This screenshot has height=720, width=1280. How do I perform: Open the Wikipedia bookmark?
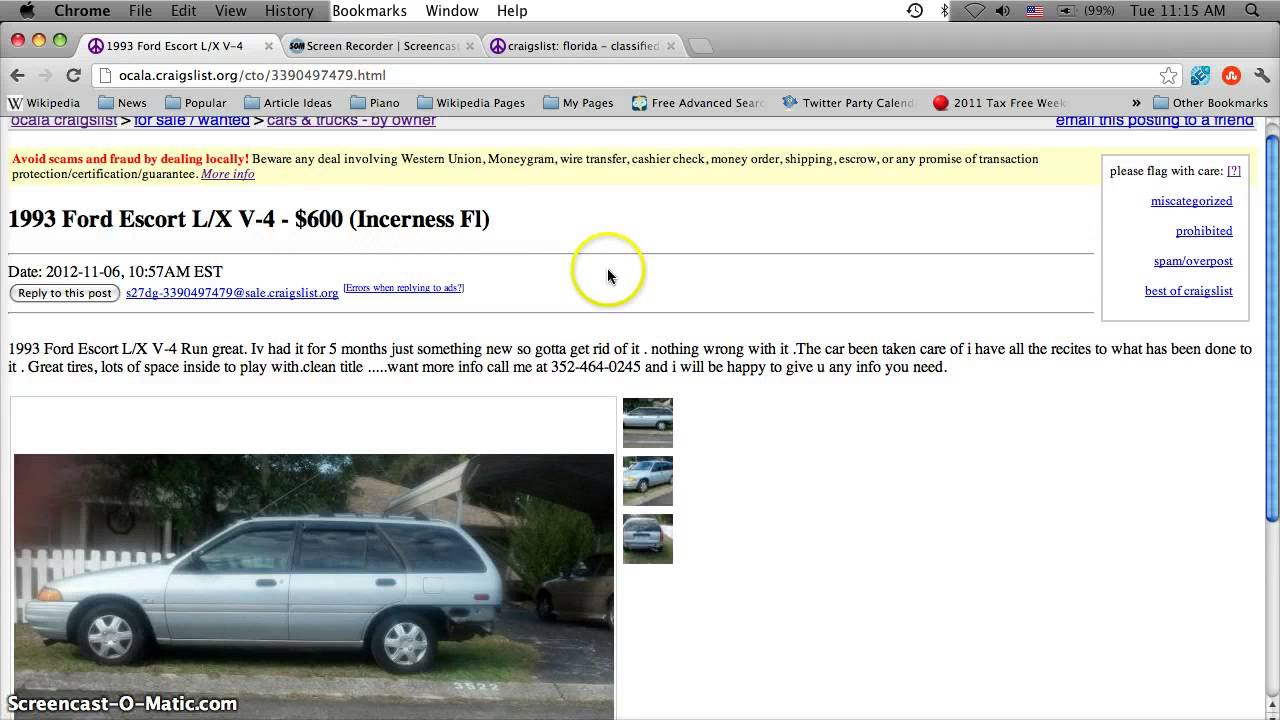pyautogui.click(x=44, y=102)
